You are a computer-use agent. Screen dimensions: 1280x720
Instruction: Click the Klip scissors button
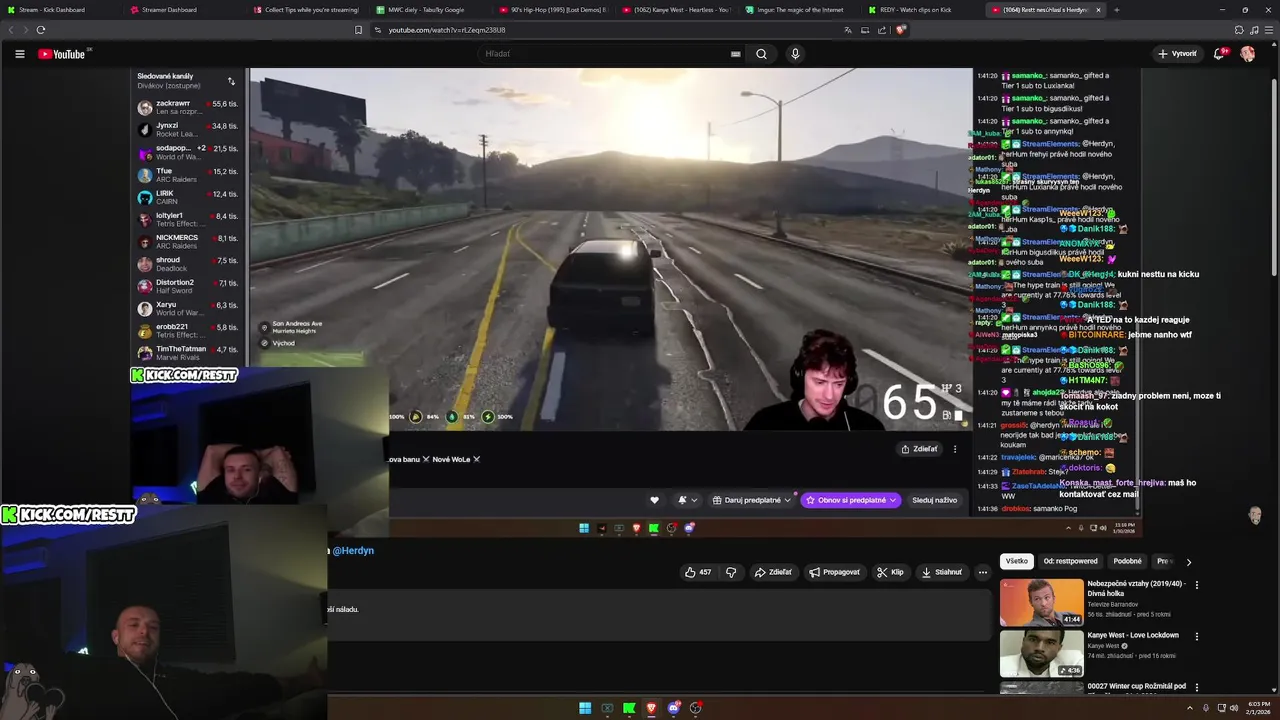coord(890,572)
